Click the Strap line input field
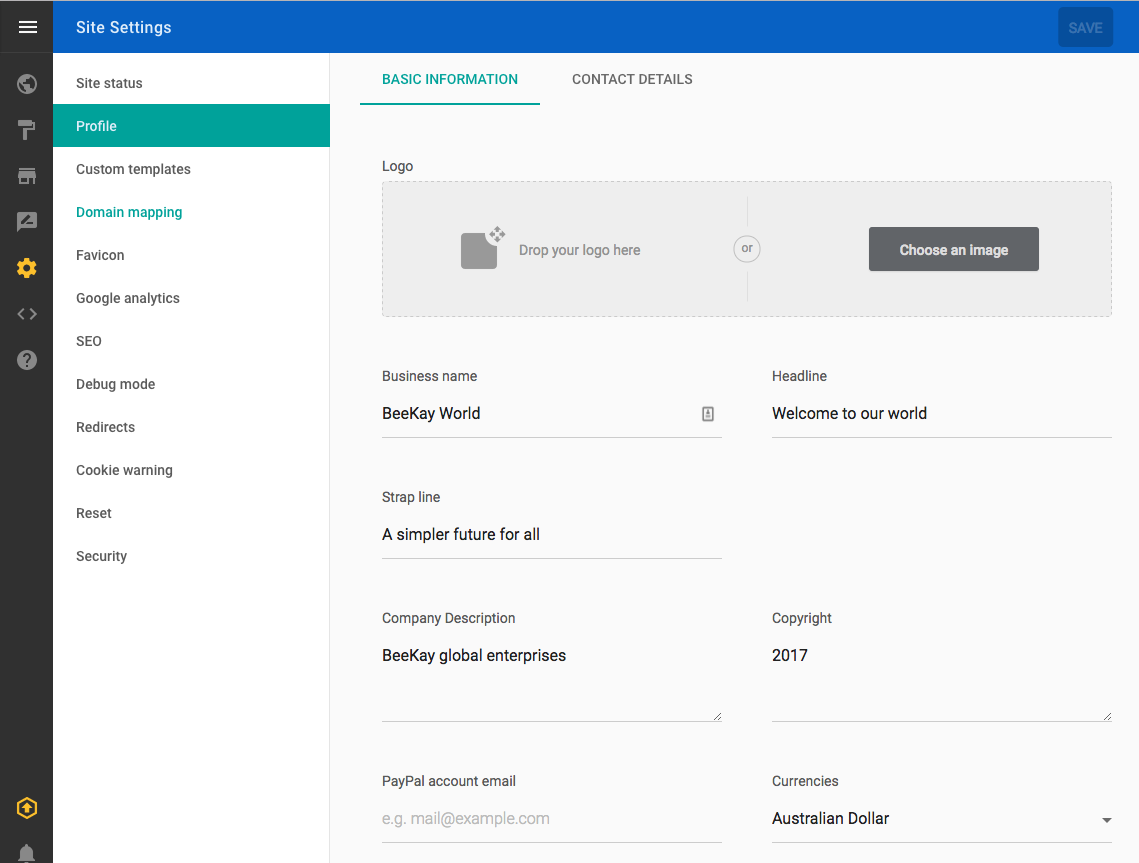The image size is (1139, 863). (x=551, y=535)
